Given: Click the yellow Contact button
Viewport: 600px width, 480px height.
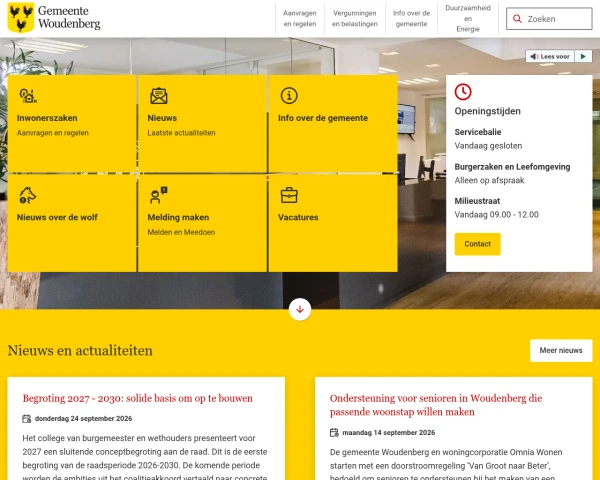Looking at the screenshot, I should pyautogui.click(x=477, y=244).
